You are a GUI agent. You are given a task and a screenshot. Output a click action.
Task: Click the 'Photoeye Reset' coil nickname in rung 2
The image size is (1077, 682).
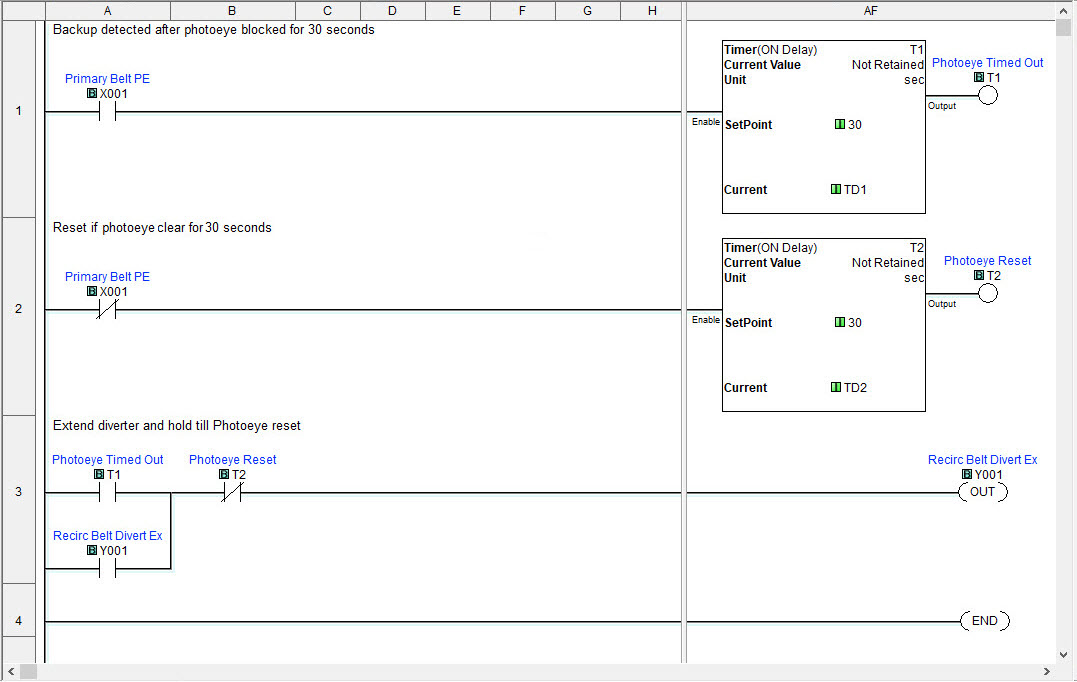point(987,260)
